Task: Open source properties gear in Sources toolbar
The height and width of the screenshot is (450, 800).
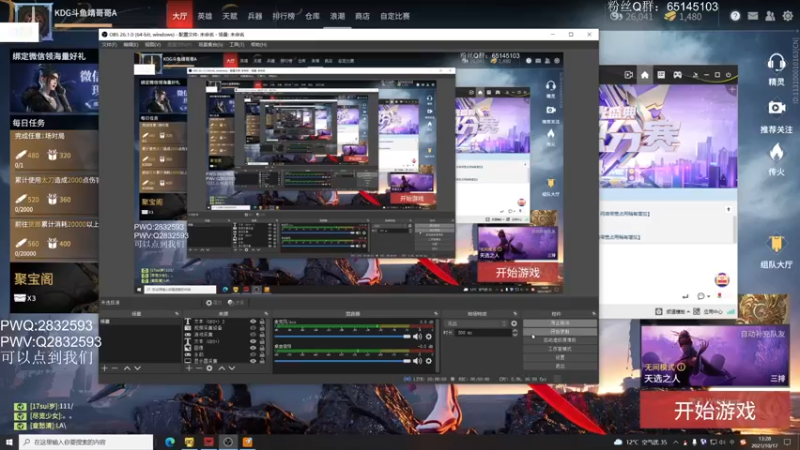Action: [210, 368]
